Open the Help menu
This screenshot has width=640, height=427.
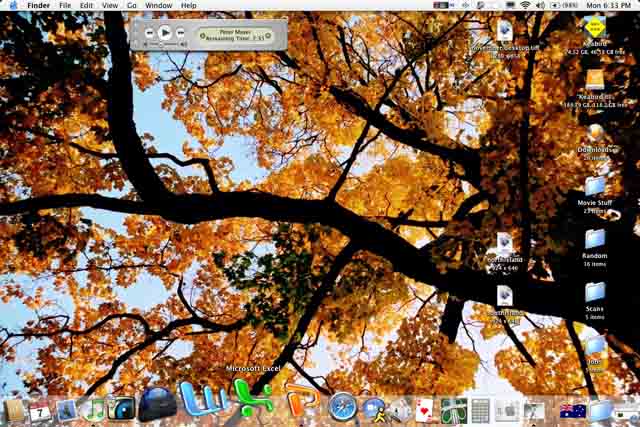[x=189, y=5]
